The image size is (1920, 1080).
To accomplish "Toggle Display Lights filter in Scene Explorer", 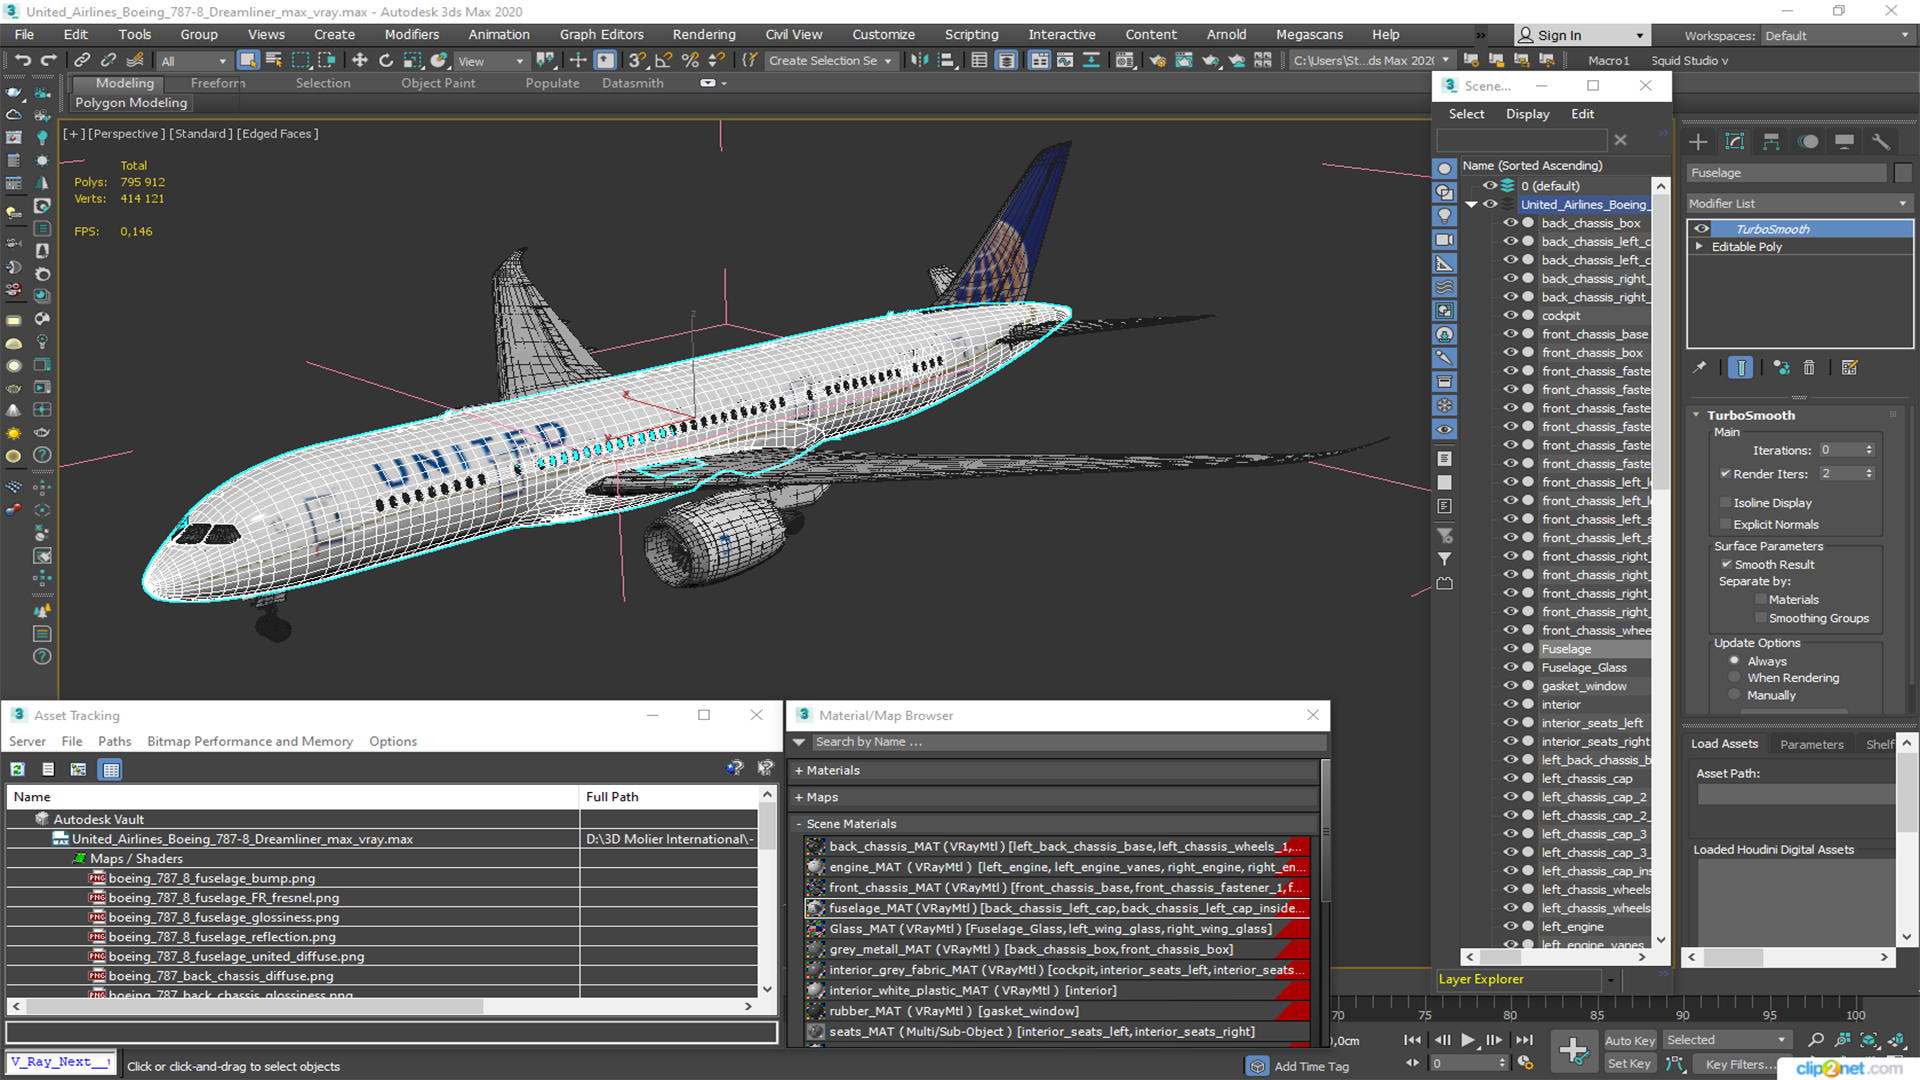I will point(1444,216).
